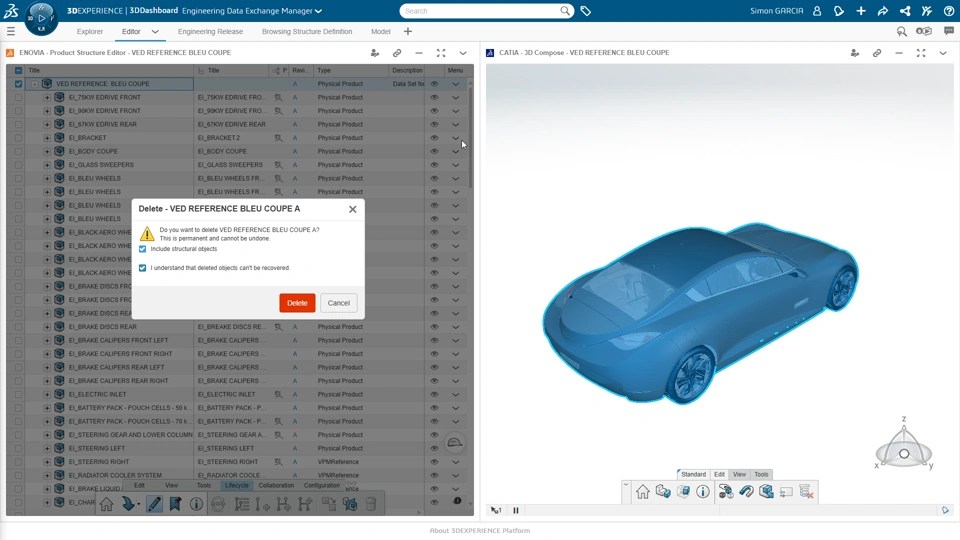Image resolution: width=960 pixels, height=540 pixels.
Task: Open the hamburger menu at top left
Action: [x=11, y=31]
